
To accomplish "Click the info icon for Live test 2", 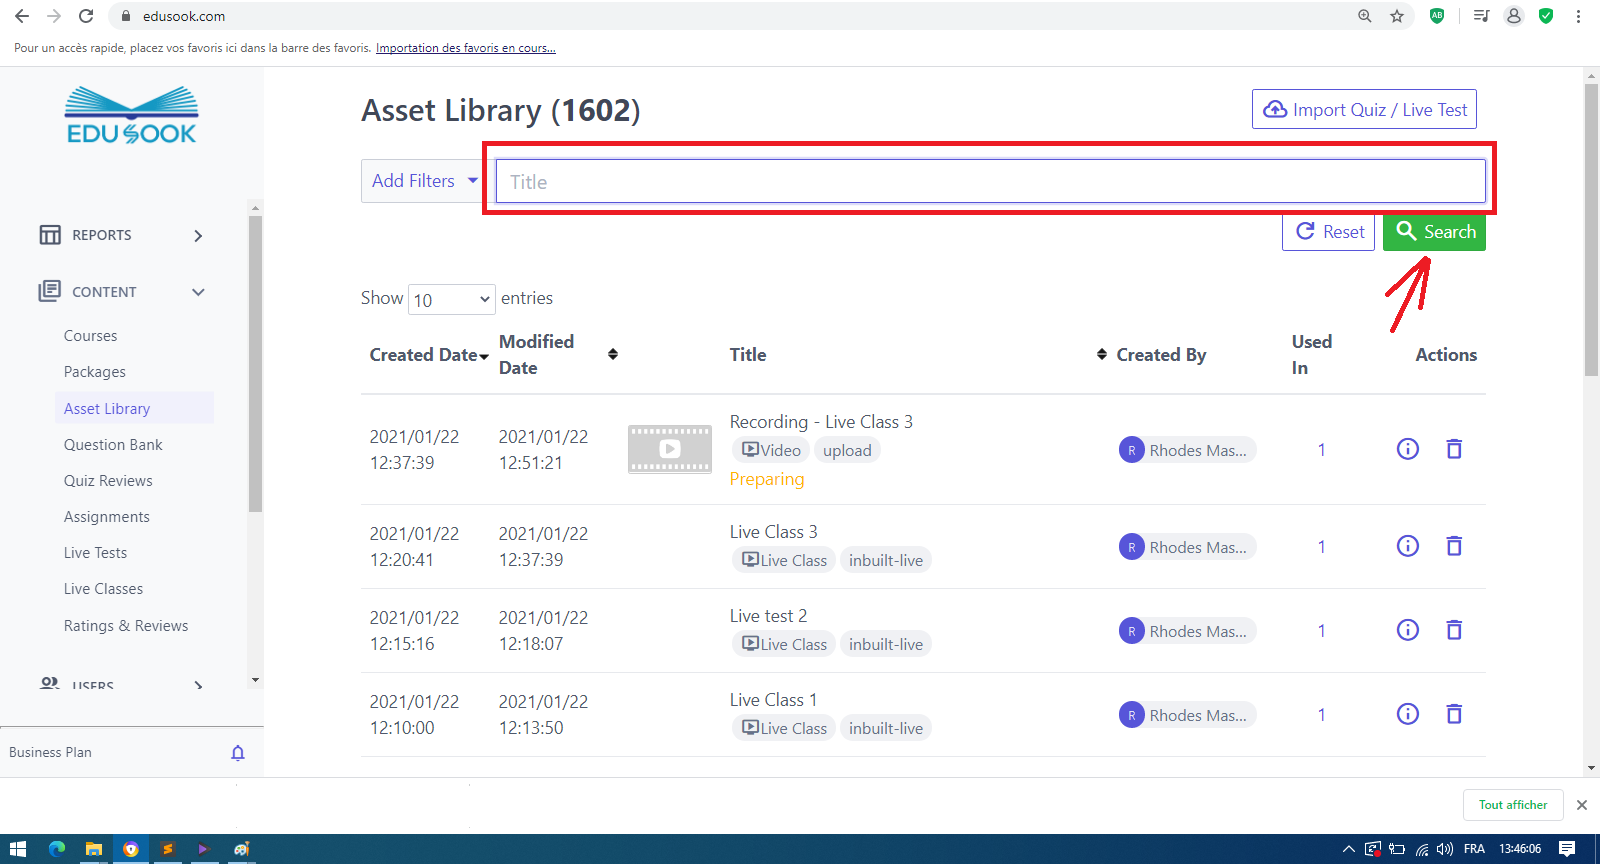I will click(1407, 630).
